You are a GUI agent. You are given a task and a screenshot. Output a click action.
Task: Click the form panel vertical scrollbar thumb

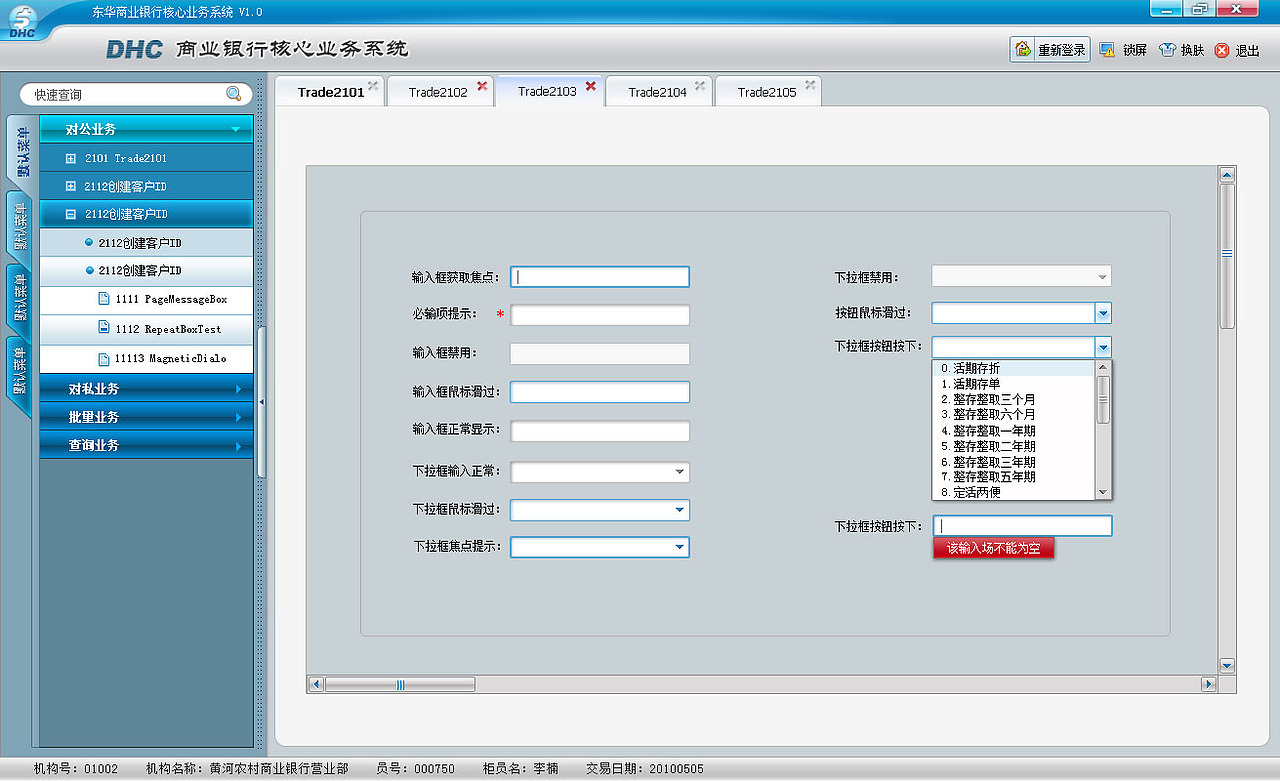pyautogui.click(x=1227, y=254)
